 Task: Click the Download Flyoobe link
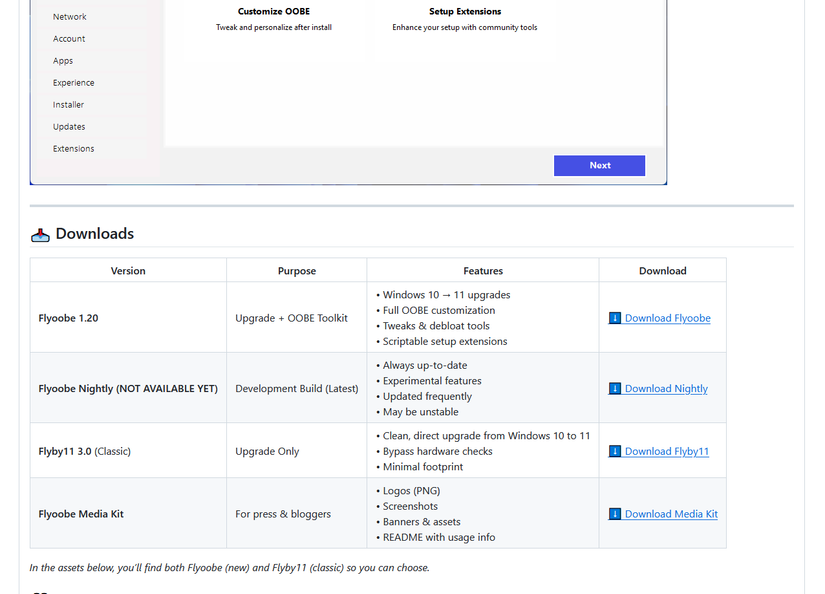(x=667, y=318)
